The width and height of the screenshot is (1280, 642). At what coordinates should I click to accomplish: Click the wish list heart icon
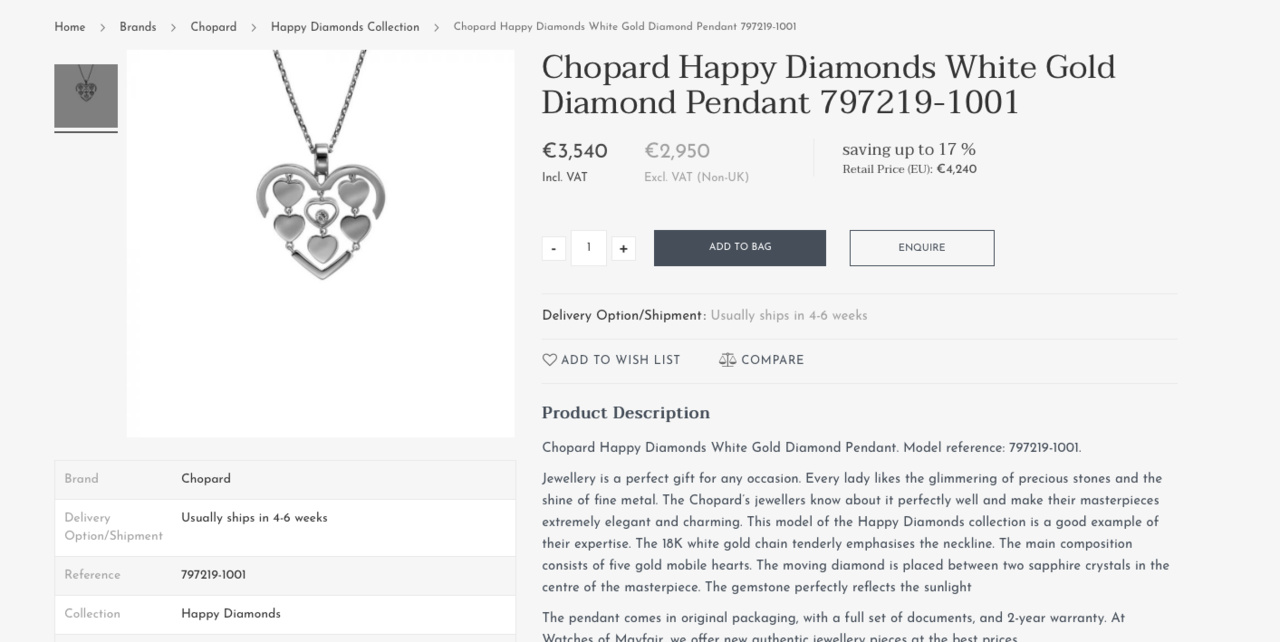tap(549, 360)
